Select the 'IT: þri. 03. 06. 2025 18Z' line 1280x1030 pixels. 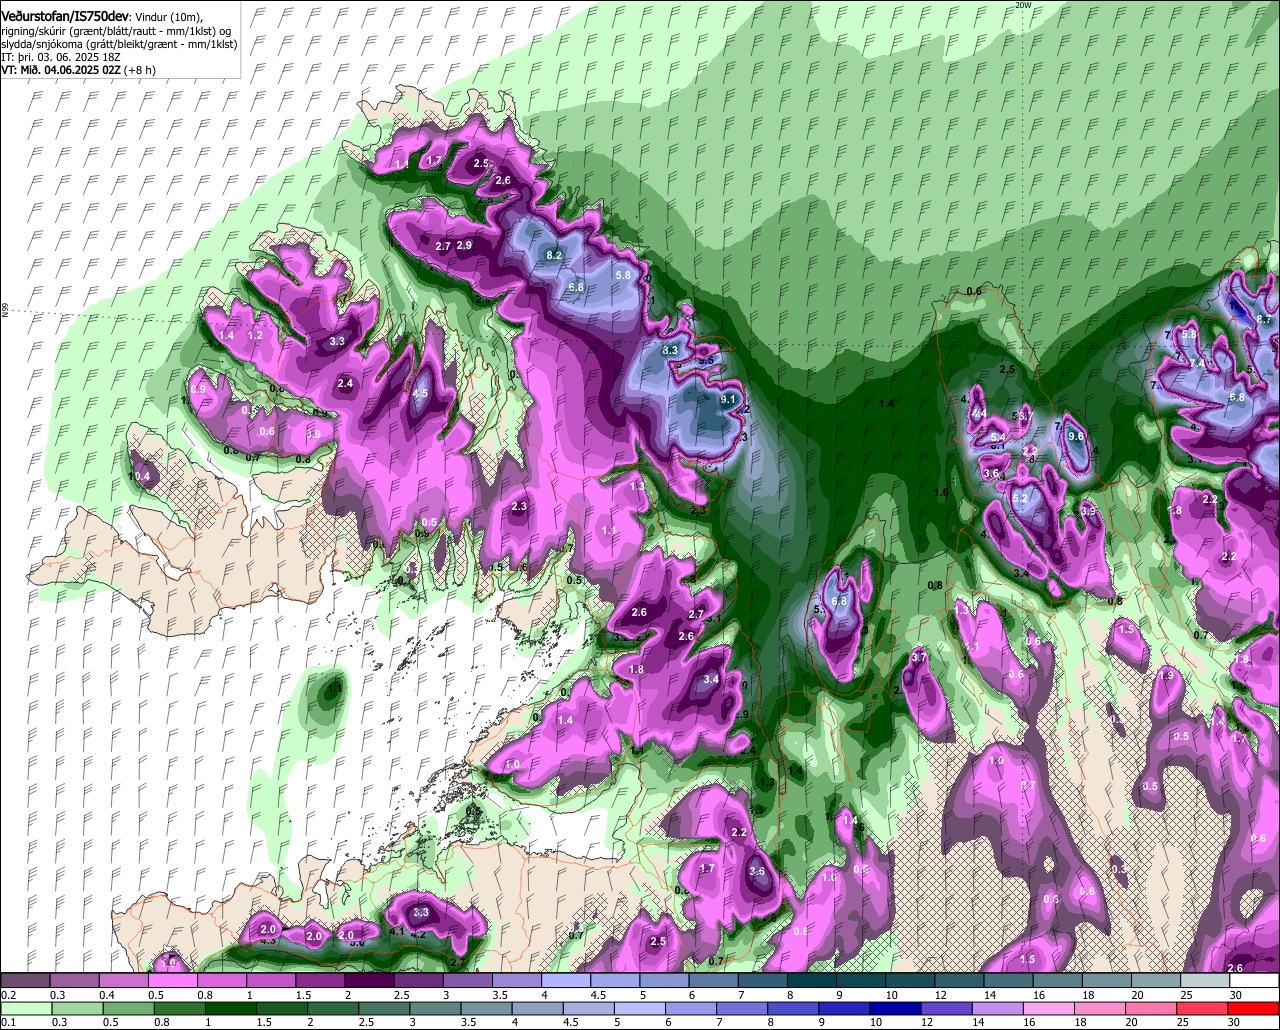click(x=59, y=58)
